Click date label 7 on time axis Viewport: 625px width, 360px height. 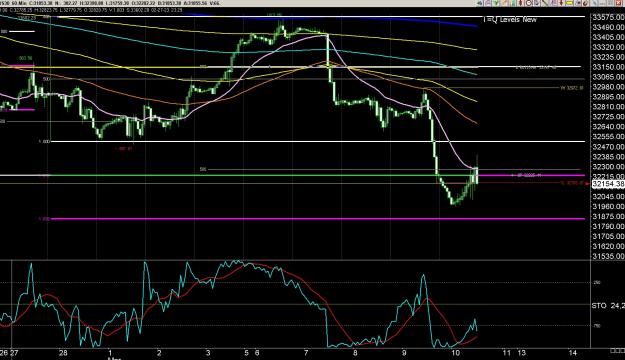click(306, 353)
